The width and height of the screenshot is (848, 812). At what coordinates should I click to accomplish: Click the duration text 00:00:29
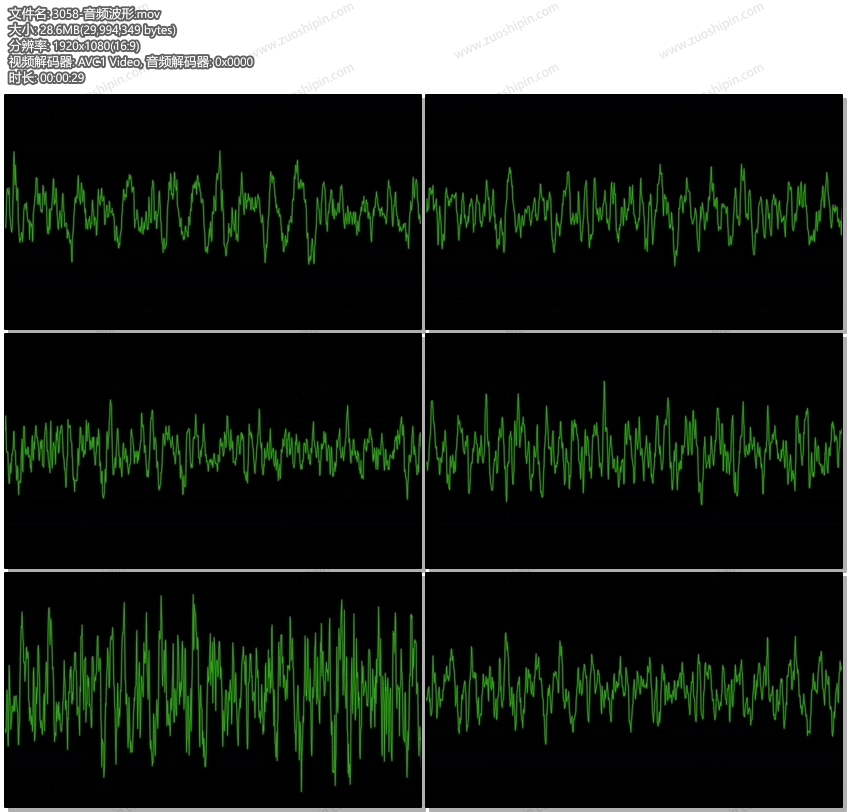point(62,78)
